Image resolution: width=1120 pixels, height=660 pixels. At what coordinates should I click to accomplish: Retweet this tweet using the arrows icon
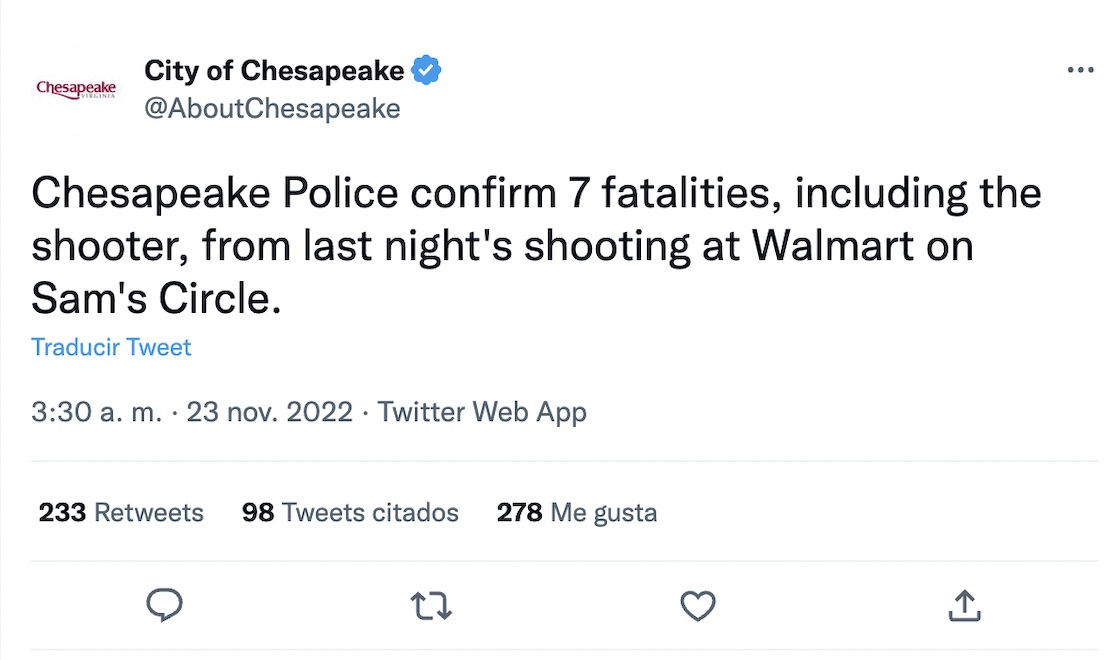431,605
